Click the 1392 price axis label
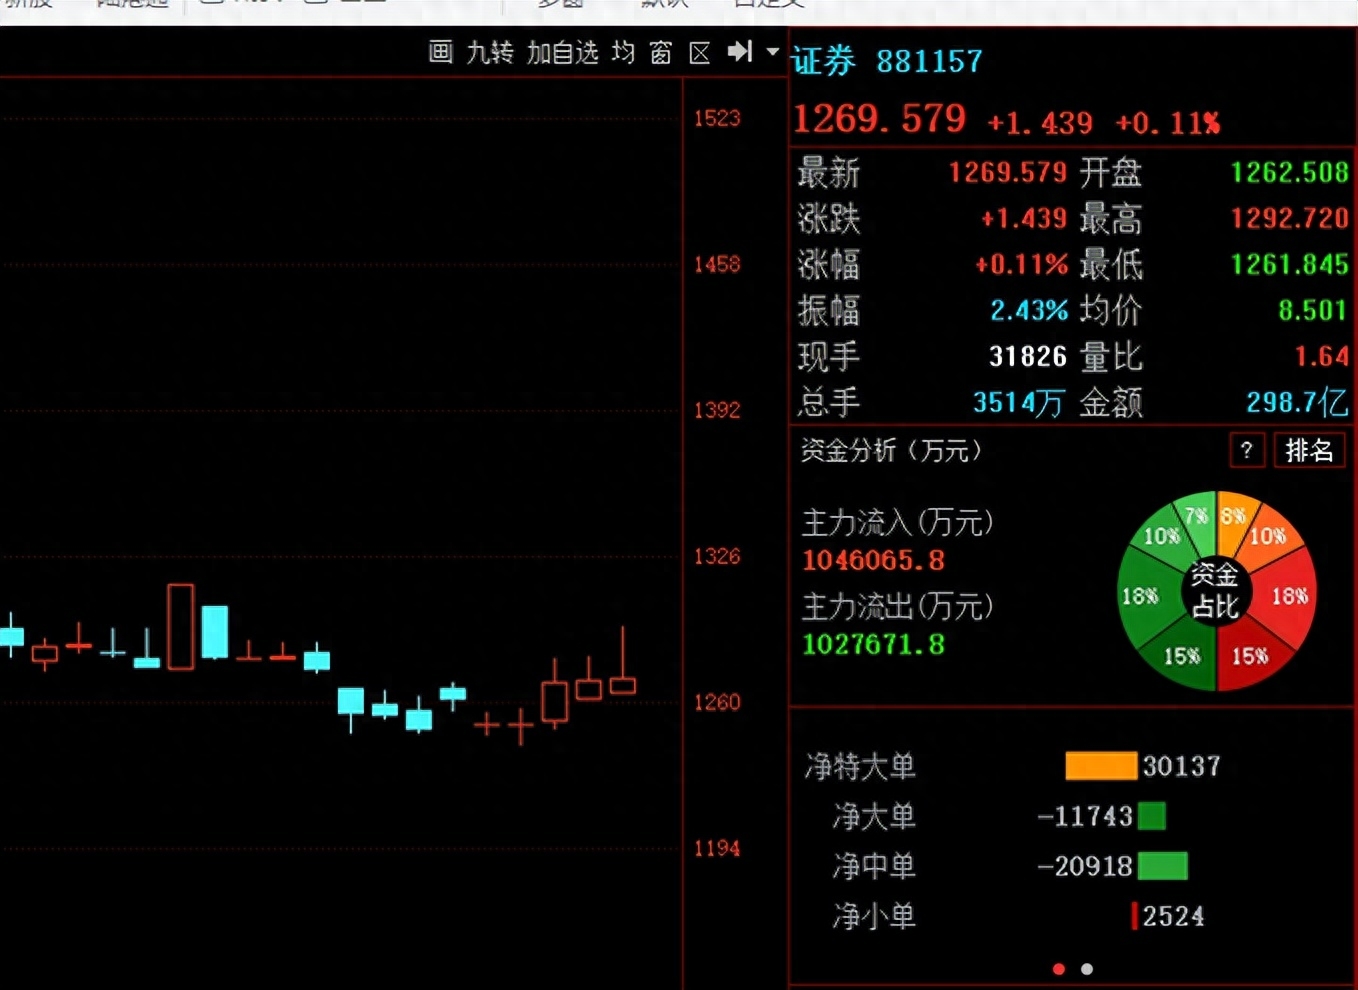Viewport: 1358px width, 990px height. (x=717, y=410)
